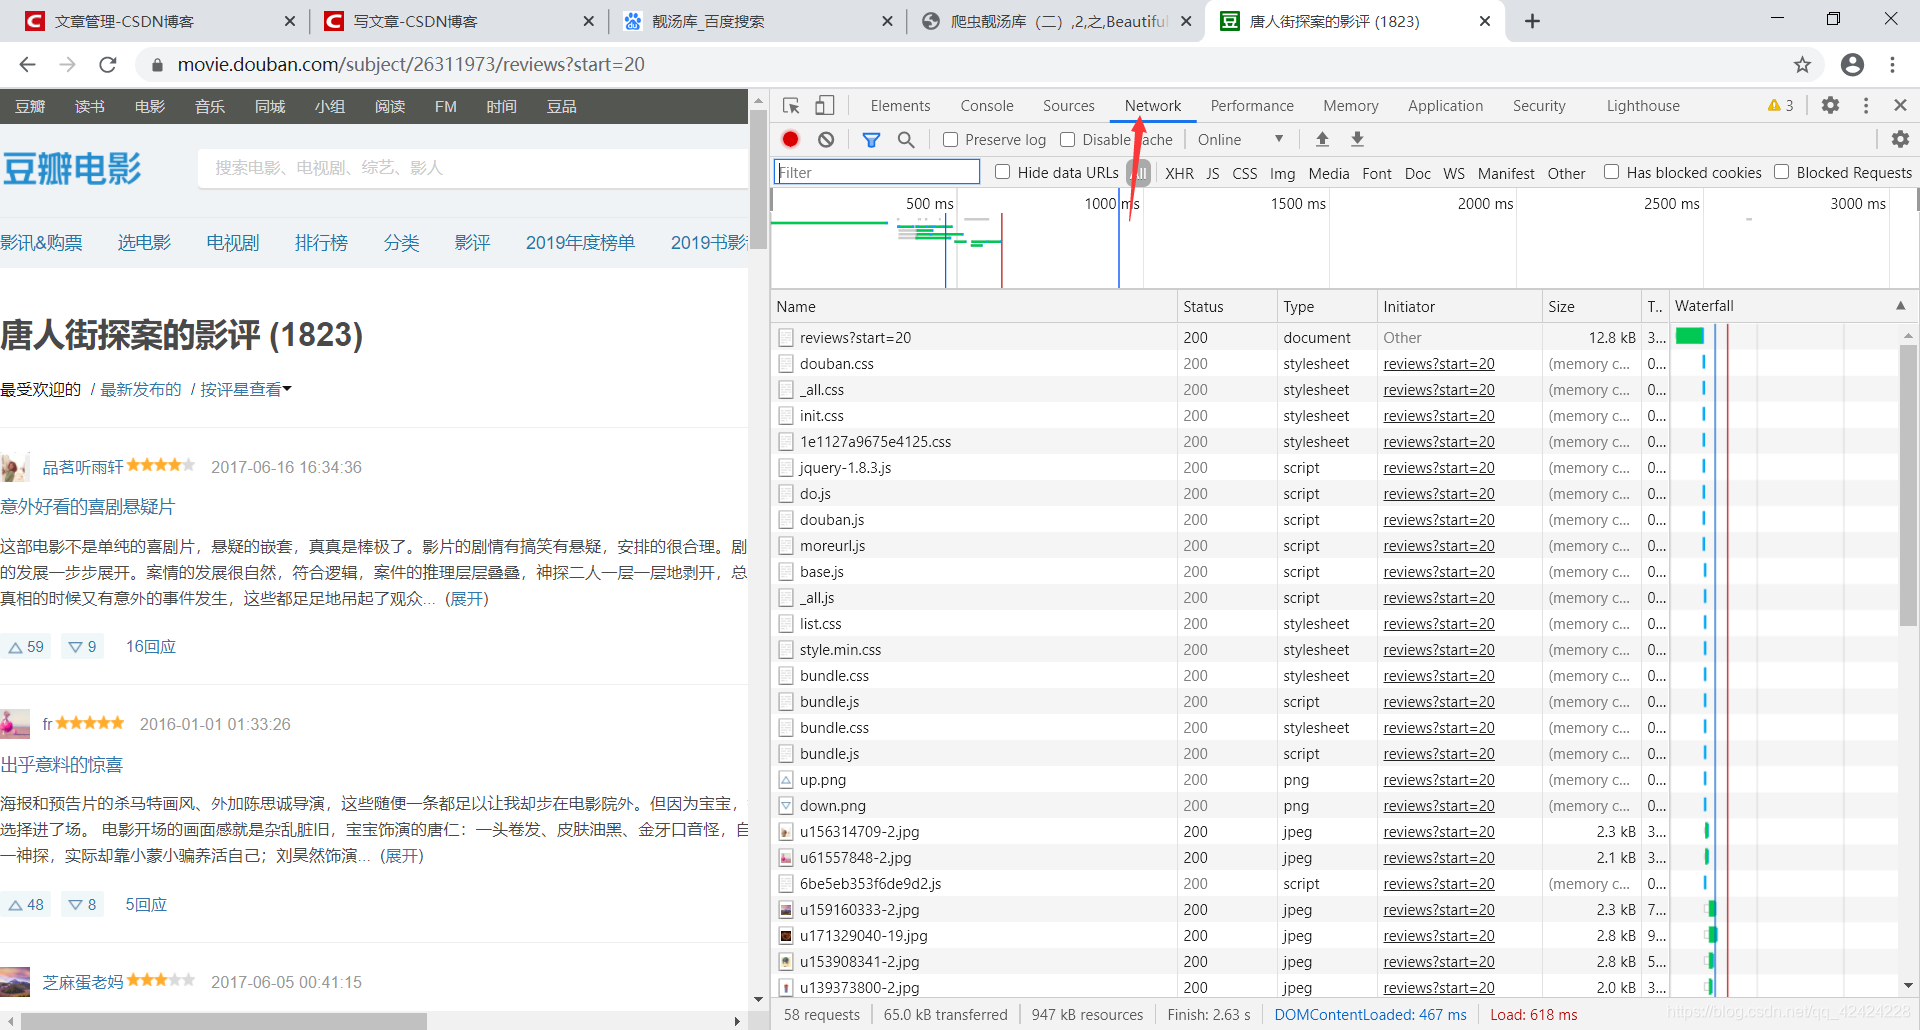Check Blocked Requests checkbox
Viewport: 1920px width, 1030px height.
coord(1782,172)
